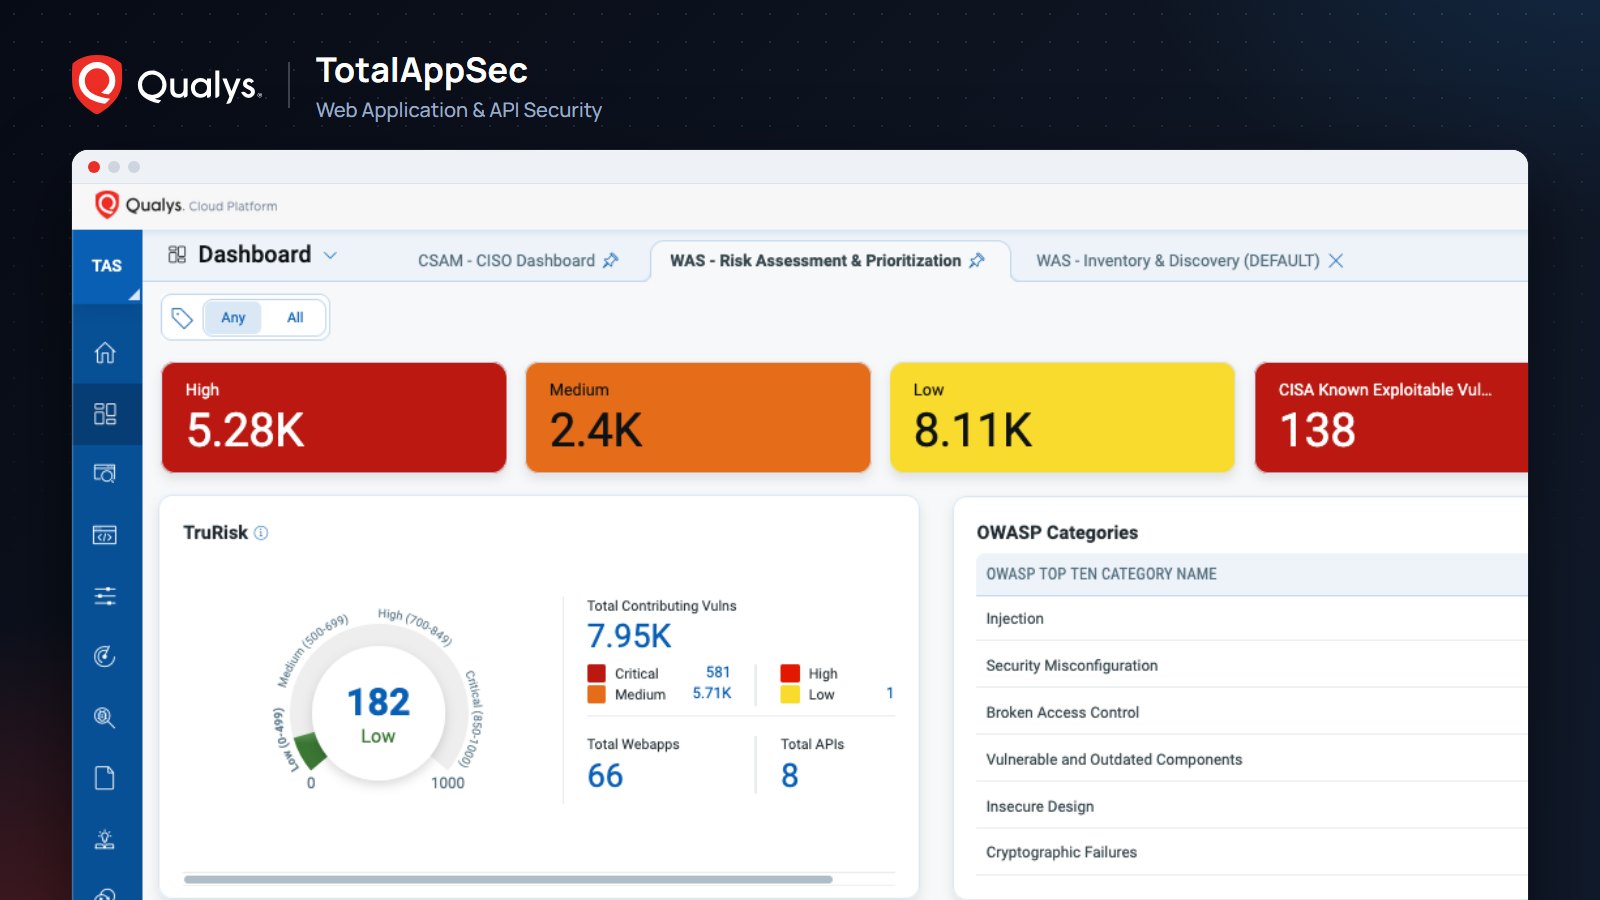Open the Home icon in sidebar

click(x=105, y=353)
